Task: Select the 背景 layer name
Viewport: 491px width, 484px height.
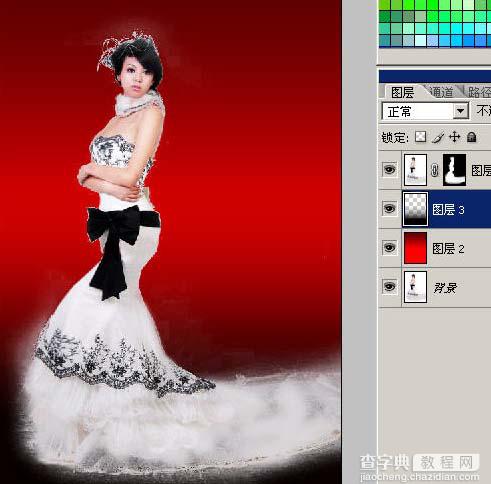Action: (445, 288)
